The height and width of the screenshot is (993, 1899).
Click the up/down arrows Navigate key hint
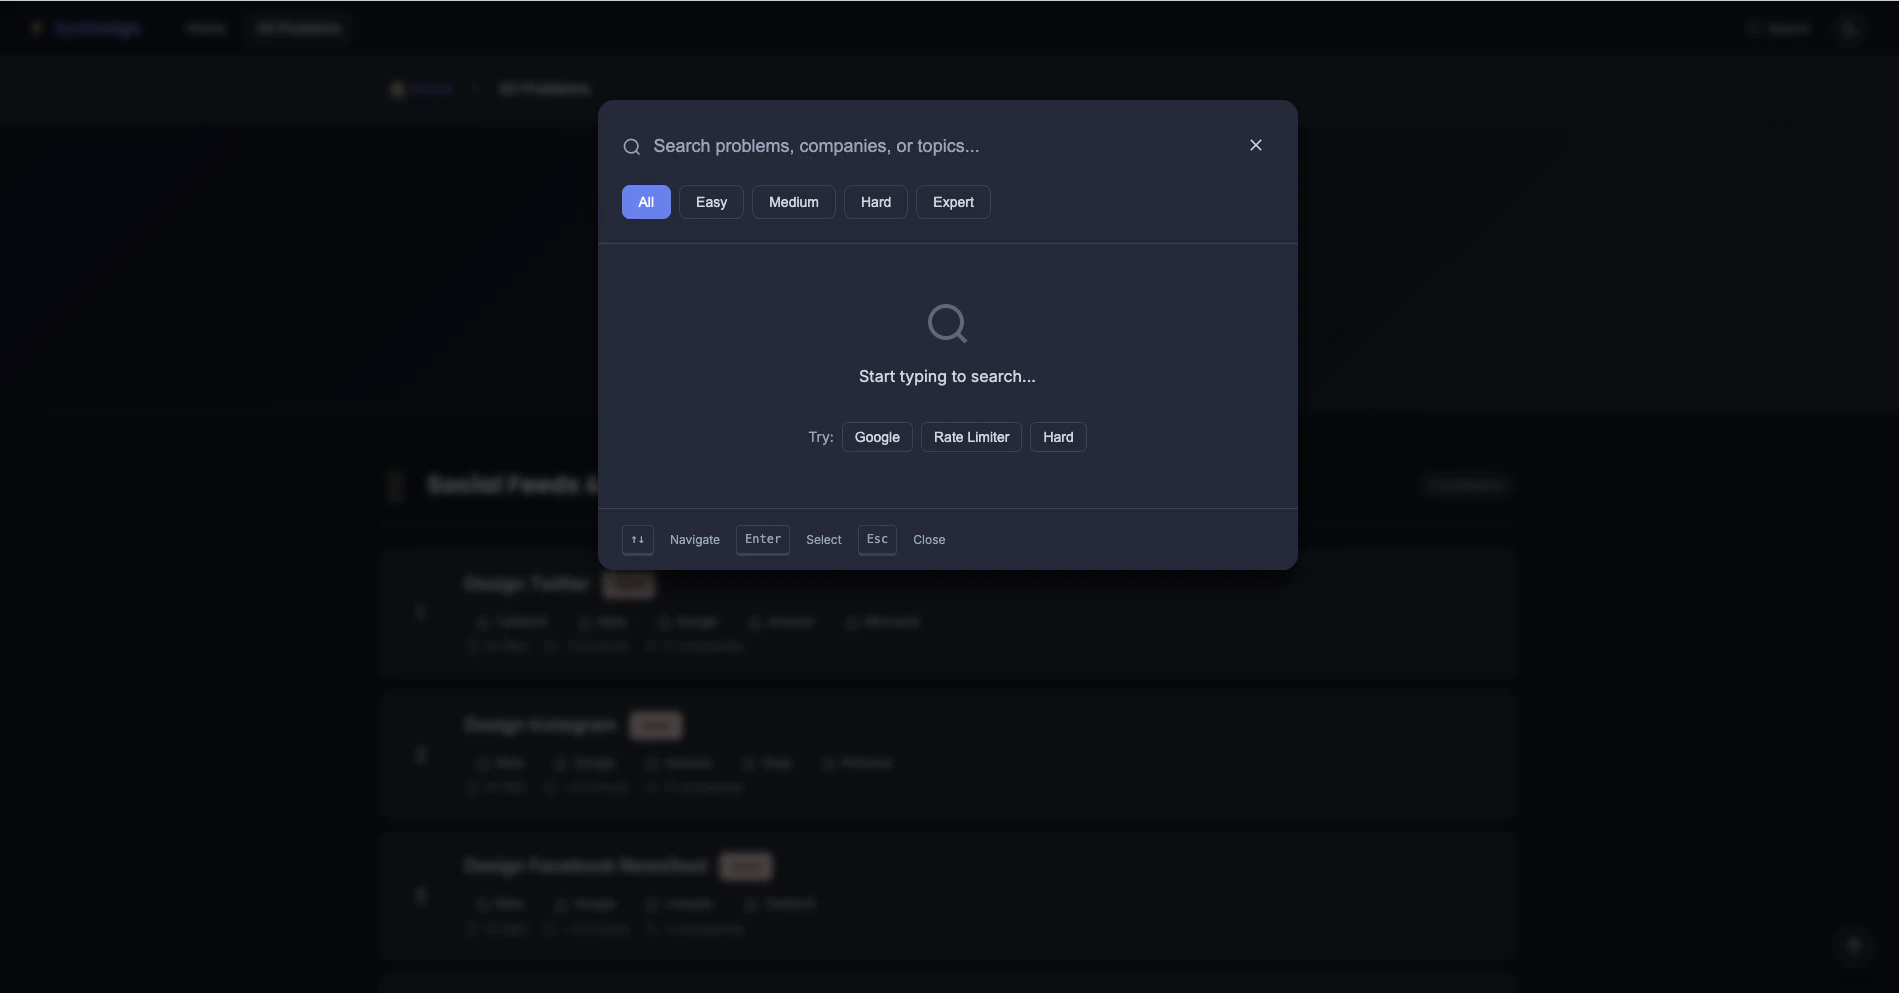click(638, 540)
